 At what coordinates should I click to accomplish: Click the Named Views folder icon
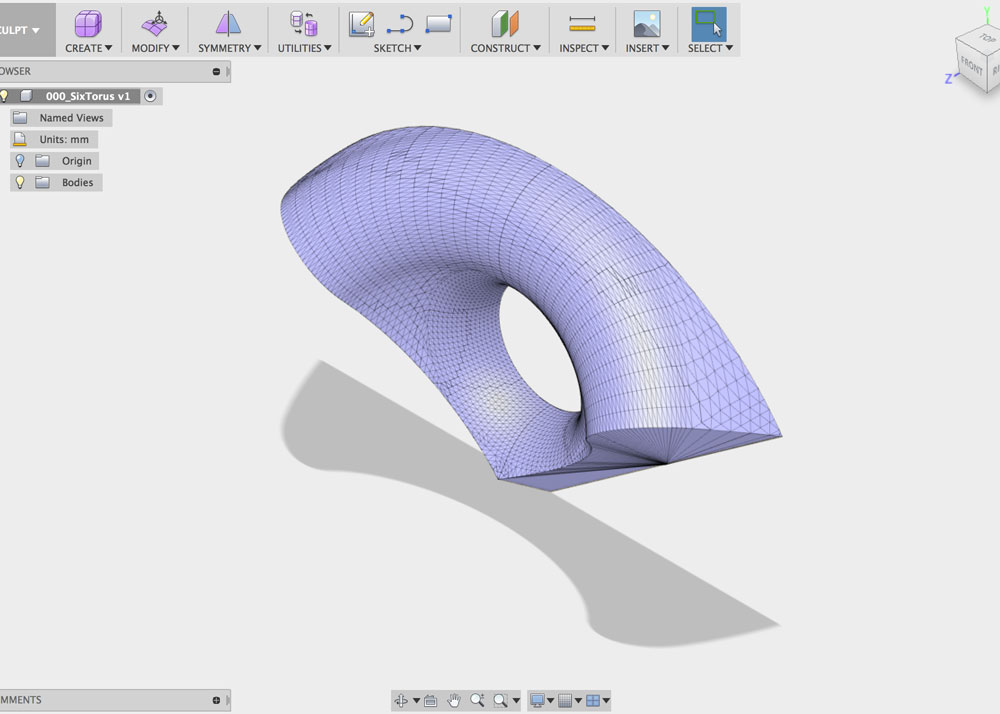(x=20, y=117)
